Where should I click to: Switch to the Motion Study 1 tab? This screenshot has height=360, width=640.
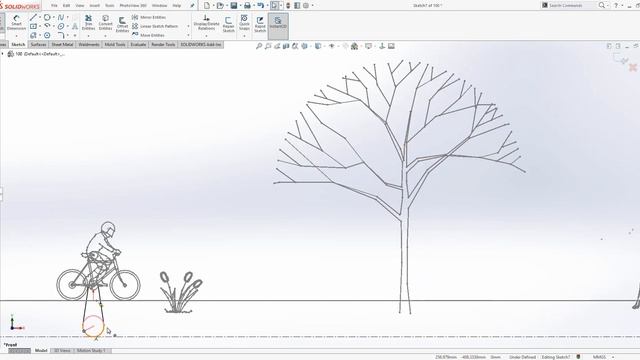91,351
